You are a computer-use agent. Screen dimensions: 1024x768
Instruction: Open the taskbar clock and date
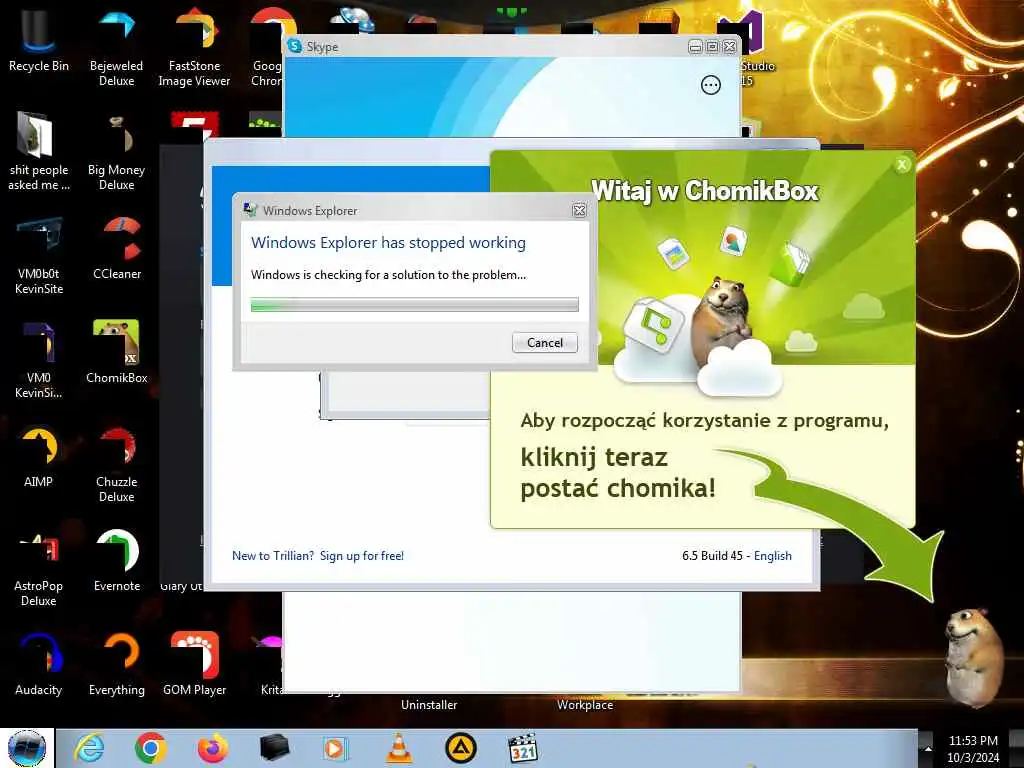tap(973, 749)
